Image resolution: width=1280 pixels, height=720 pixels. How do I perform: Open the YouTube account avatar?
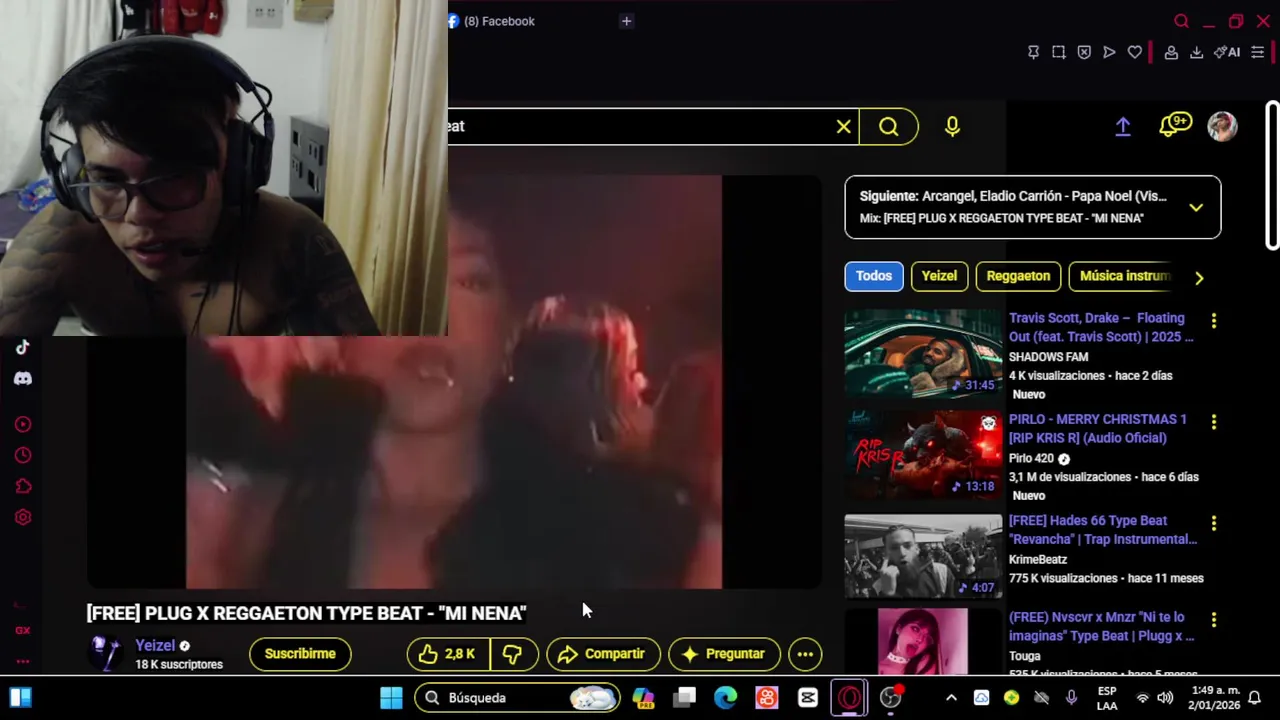coord(1222,126)
